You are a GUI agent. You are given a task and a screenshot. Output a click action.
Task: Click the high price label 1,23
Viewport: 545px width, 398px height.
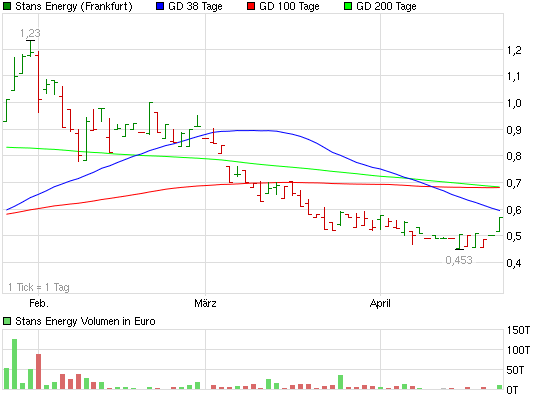click(30, 33)
